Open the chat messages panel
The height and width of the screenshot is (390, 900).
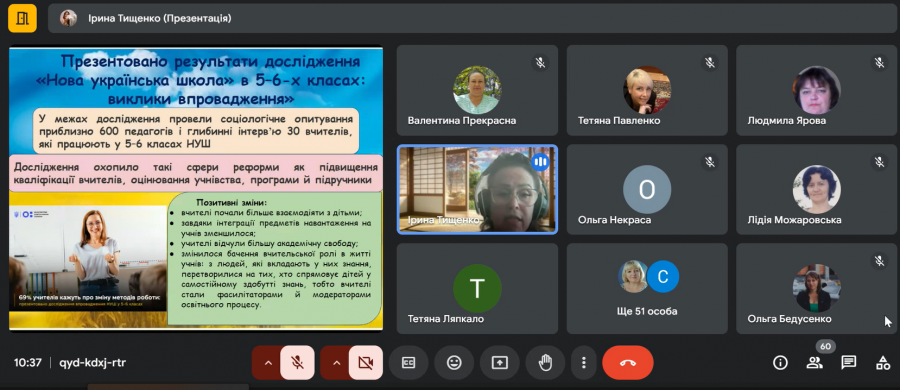[849, 362]
